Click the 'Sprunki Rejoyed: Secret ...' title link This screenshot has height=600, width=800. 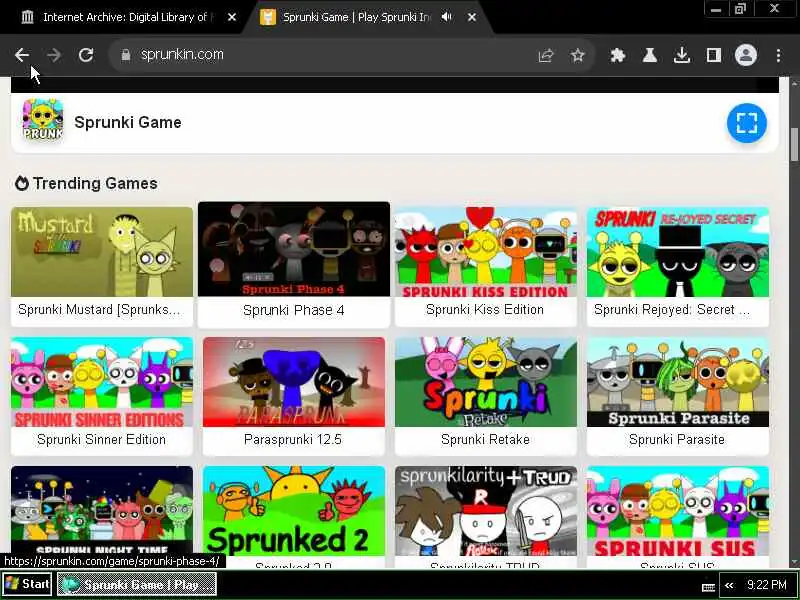click(672, 310)
